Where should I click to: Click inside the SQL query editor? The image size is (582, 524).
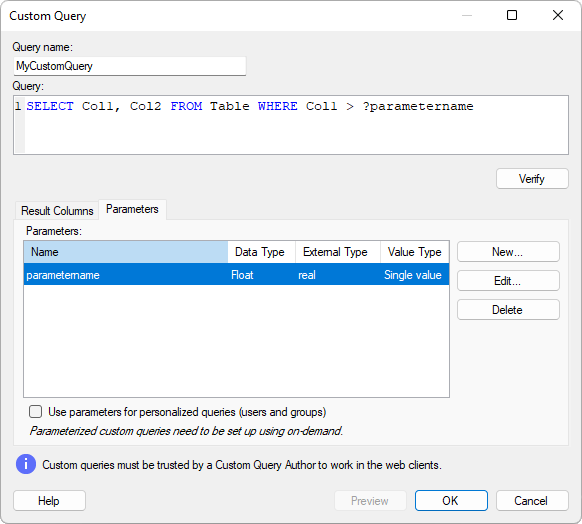tap(291, 125)
